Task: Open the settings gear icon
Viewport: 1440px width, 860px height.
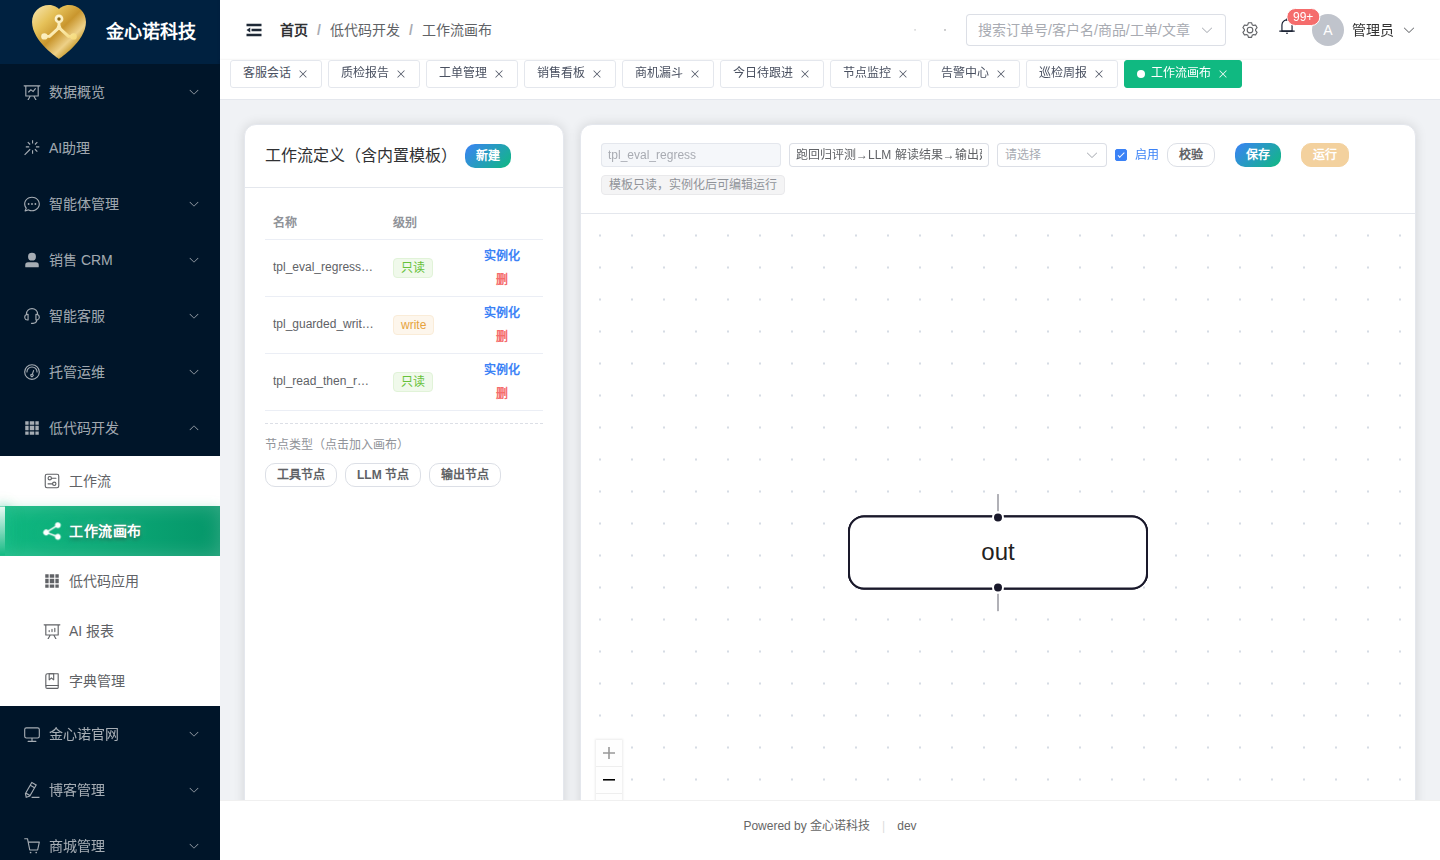Action: click(x=1250, y=30)
